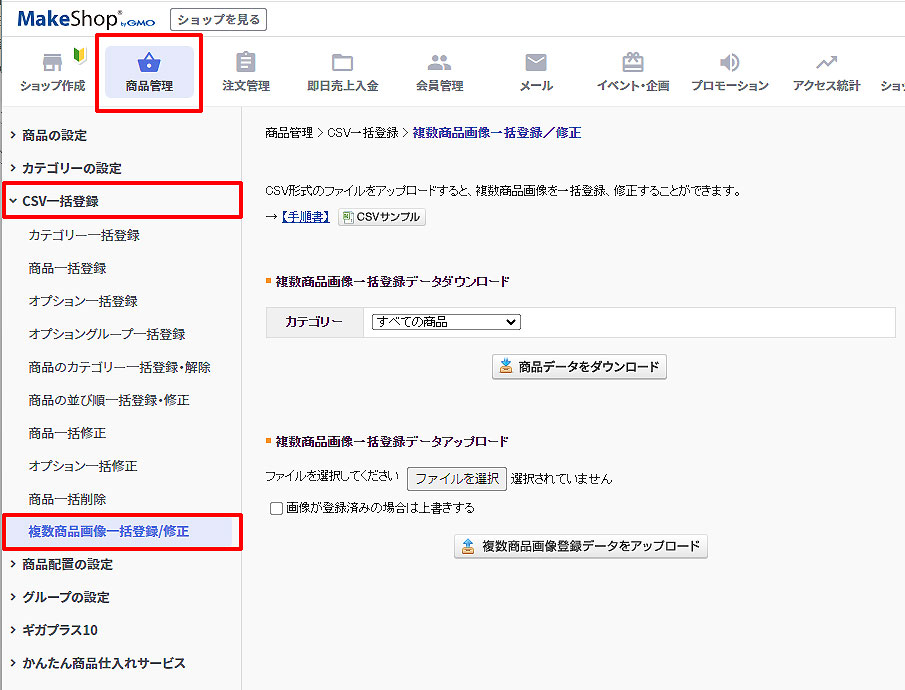Click ファイルを選択 to choose a file

tap(456, 478)
